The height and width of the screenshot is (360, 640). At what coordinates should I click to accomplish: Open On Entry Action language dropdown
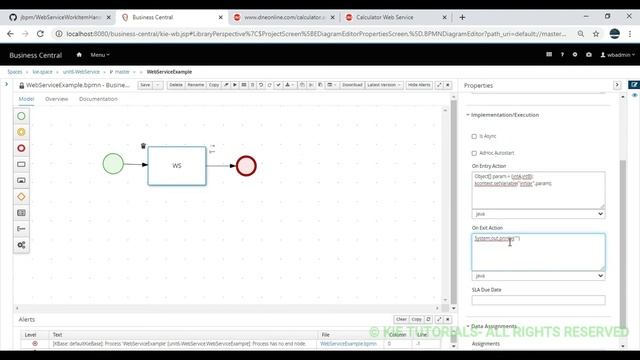pyautogui.click(x=538, y=214)
